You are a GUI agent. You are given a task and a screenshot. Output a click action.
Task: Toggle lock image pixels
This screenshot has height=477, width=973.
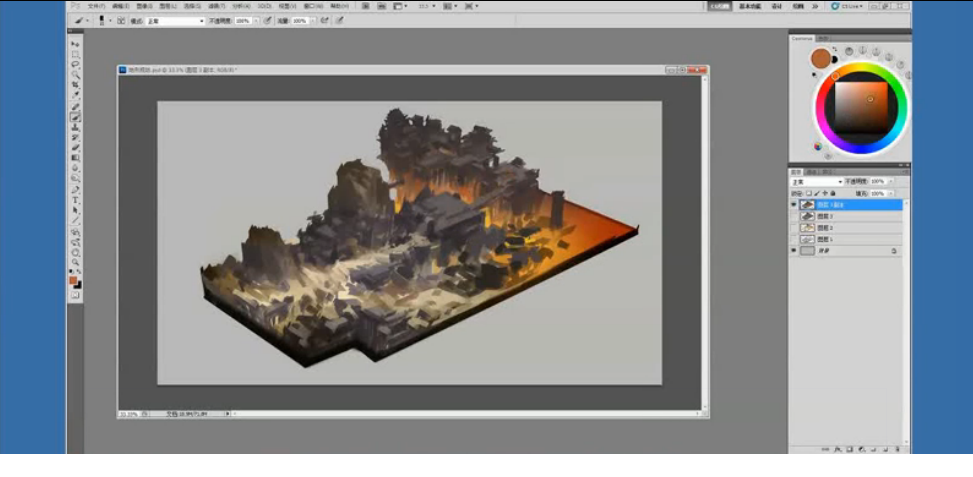(817, 194)
